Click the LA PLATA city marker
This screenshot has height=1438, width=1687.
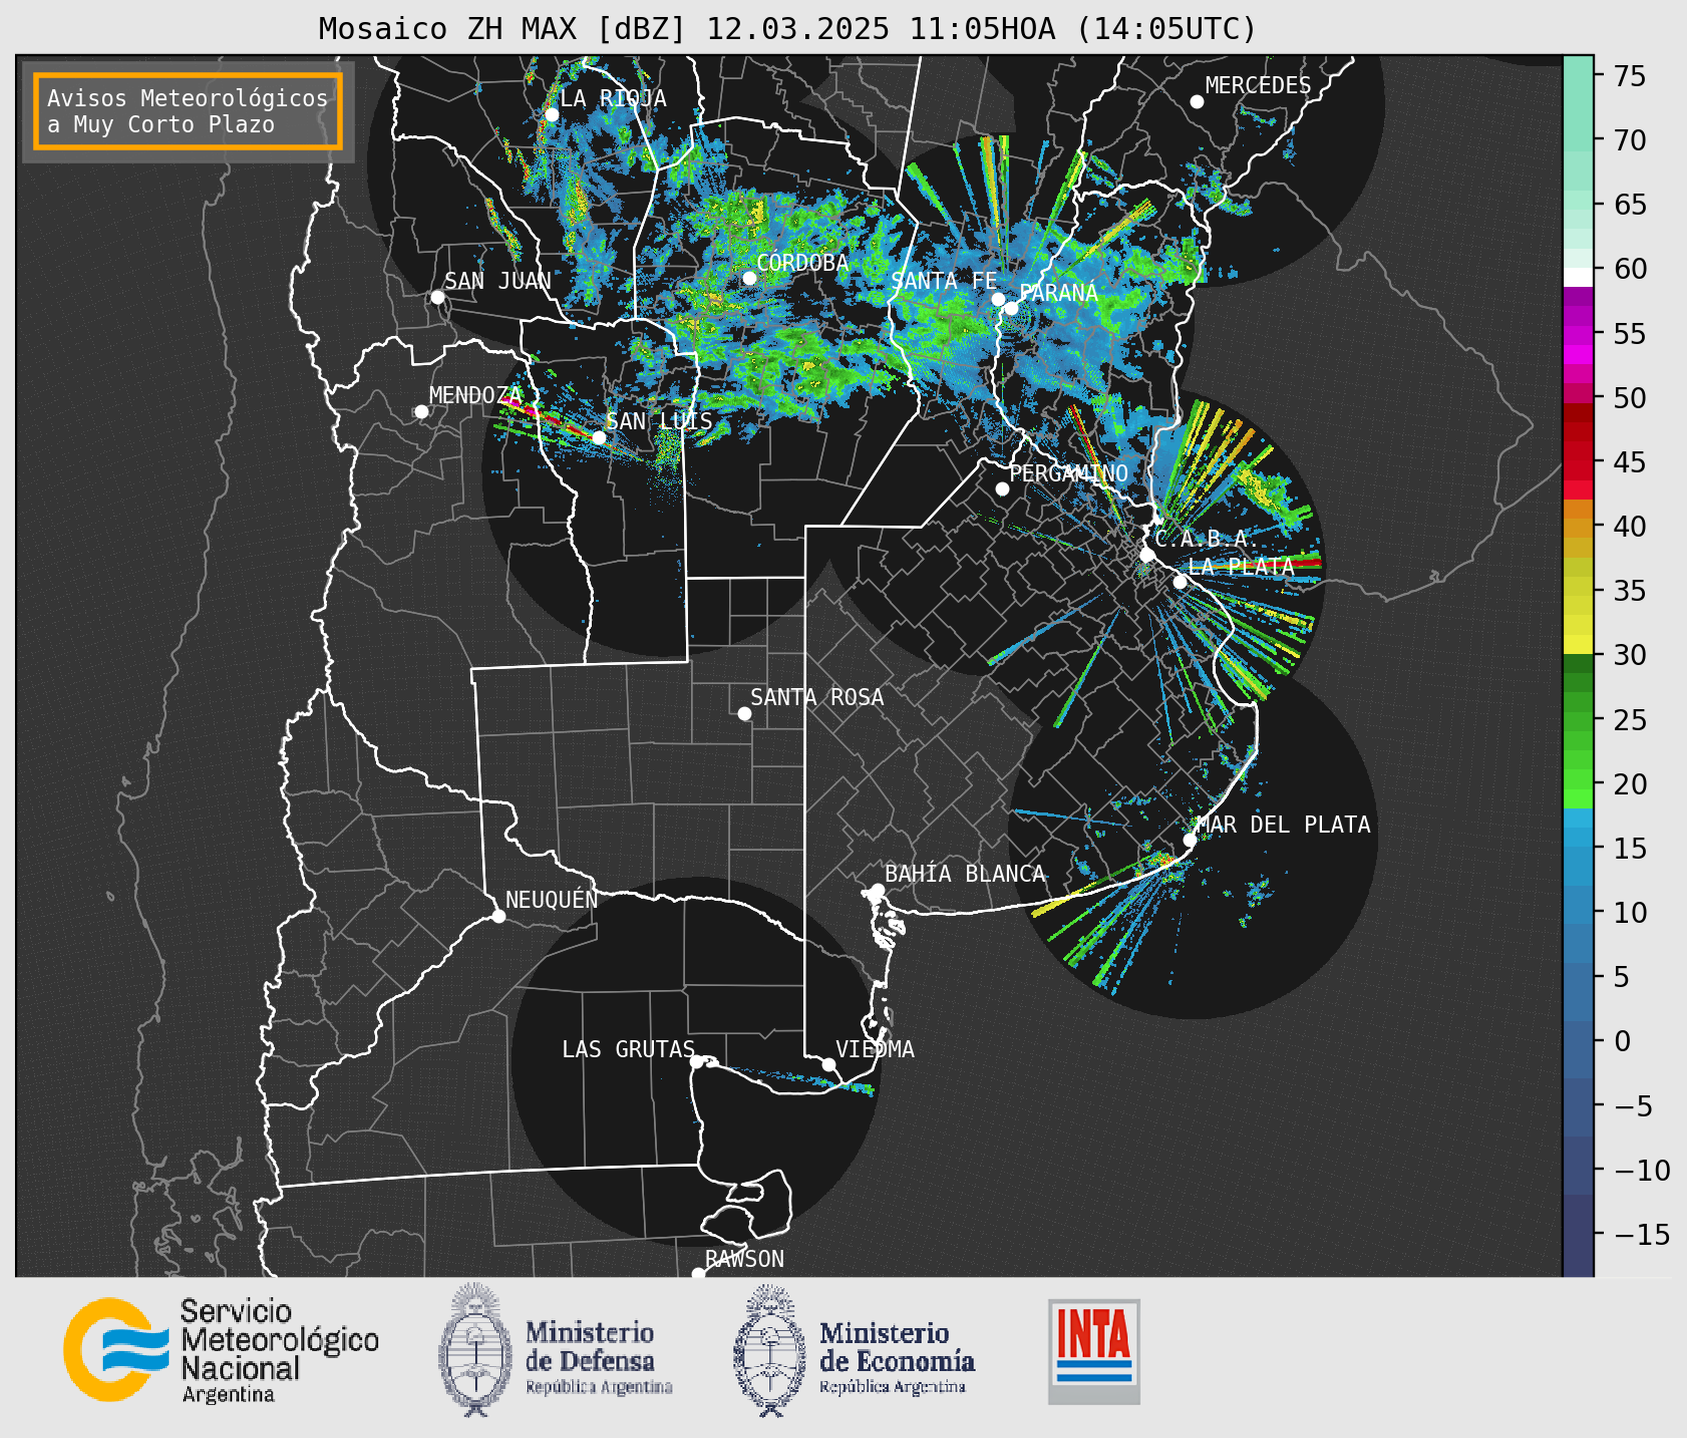1180,582
